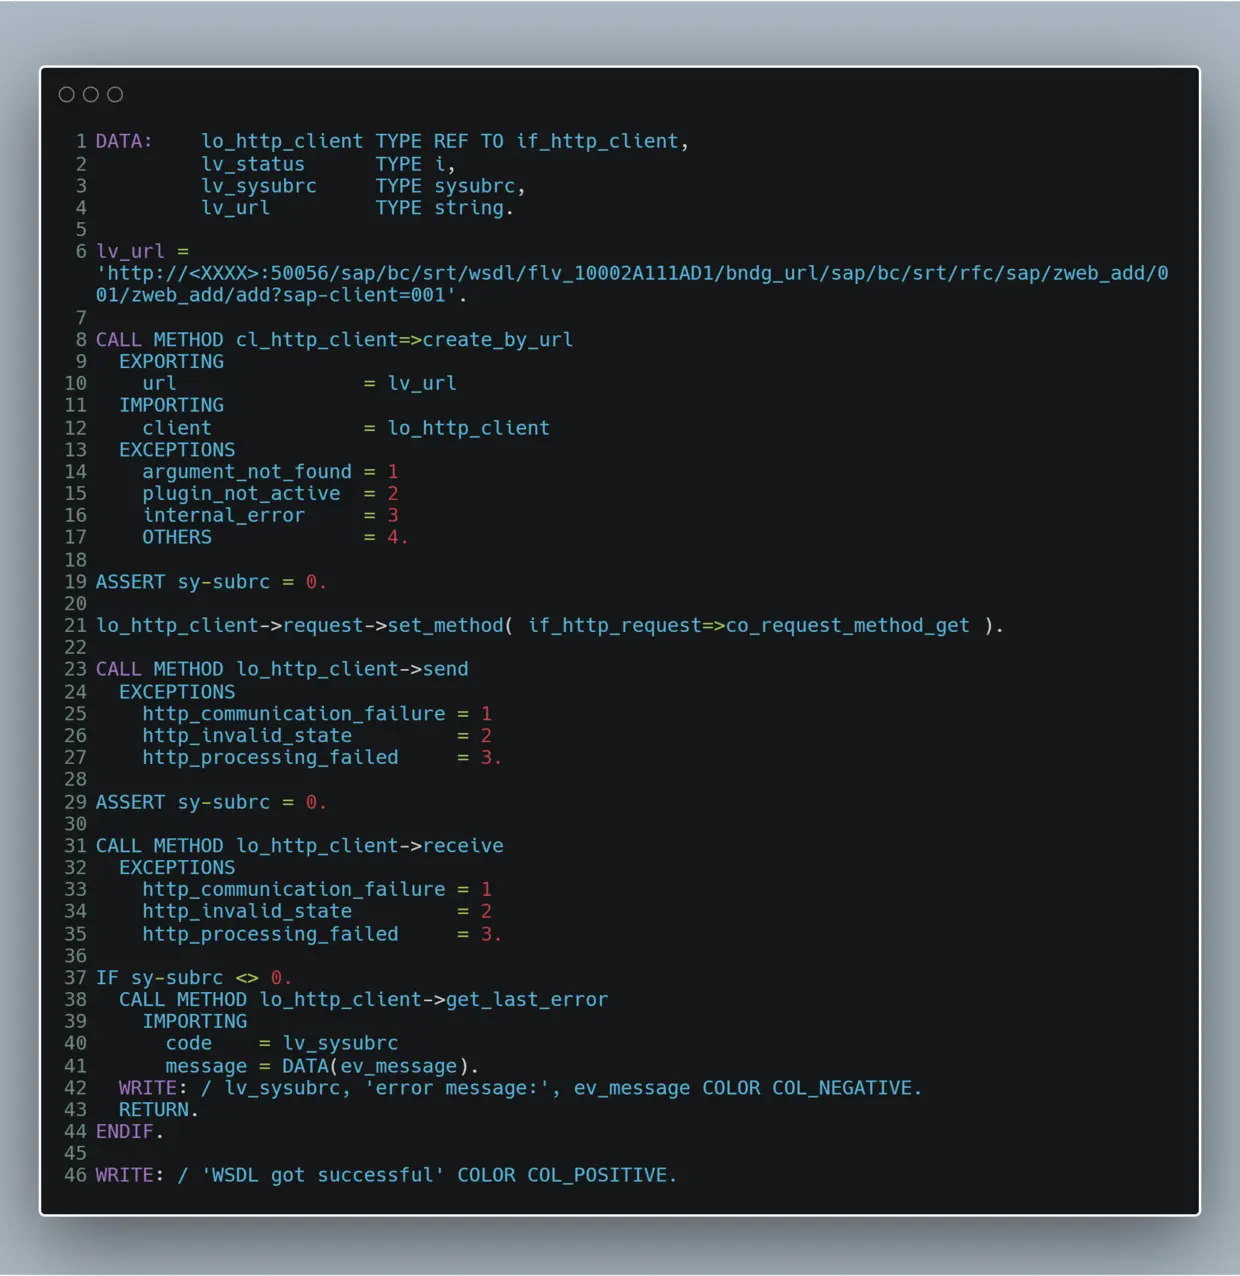
Task: Click the OTHERS exception on line 17
Action: (x=177, y=537)
